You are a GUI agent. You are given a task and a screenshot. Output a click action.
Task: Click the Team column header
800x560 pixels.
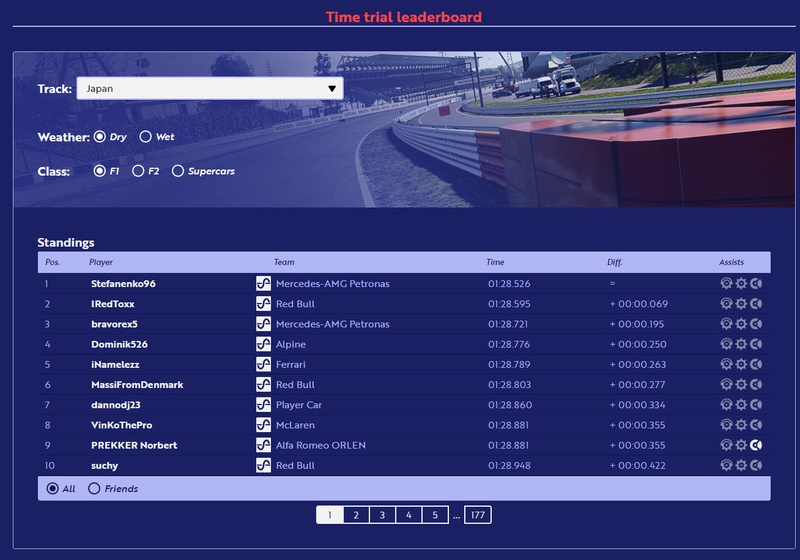click(284, 262)
